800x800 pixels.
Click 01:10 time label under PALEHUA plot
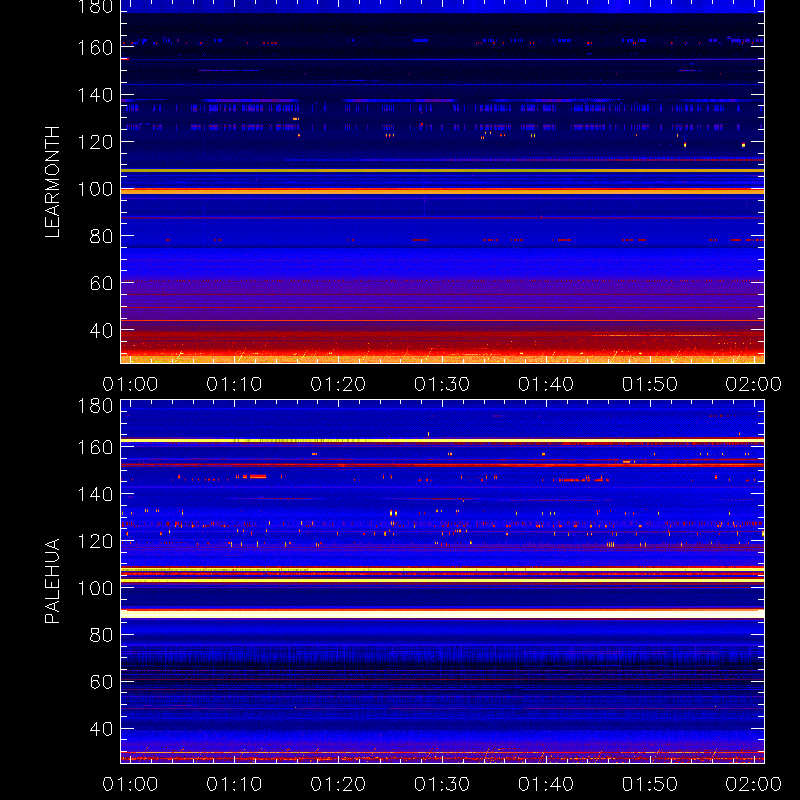[234, 784]
